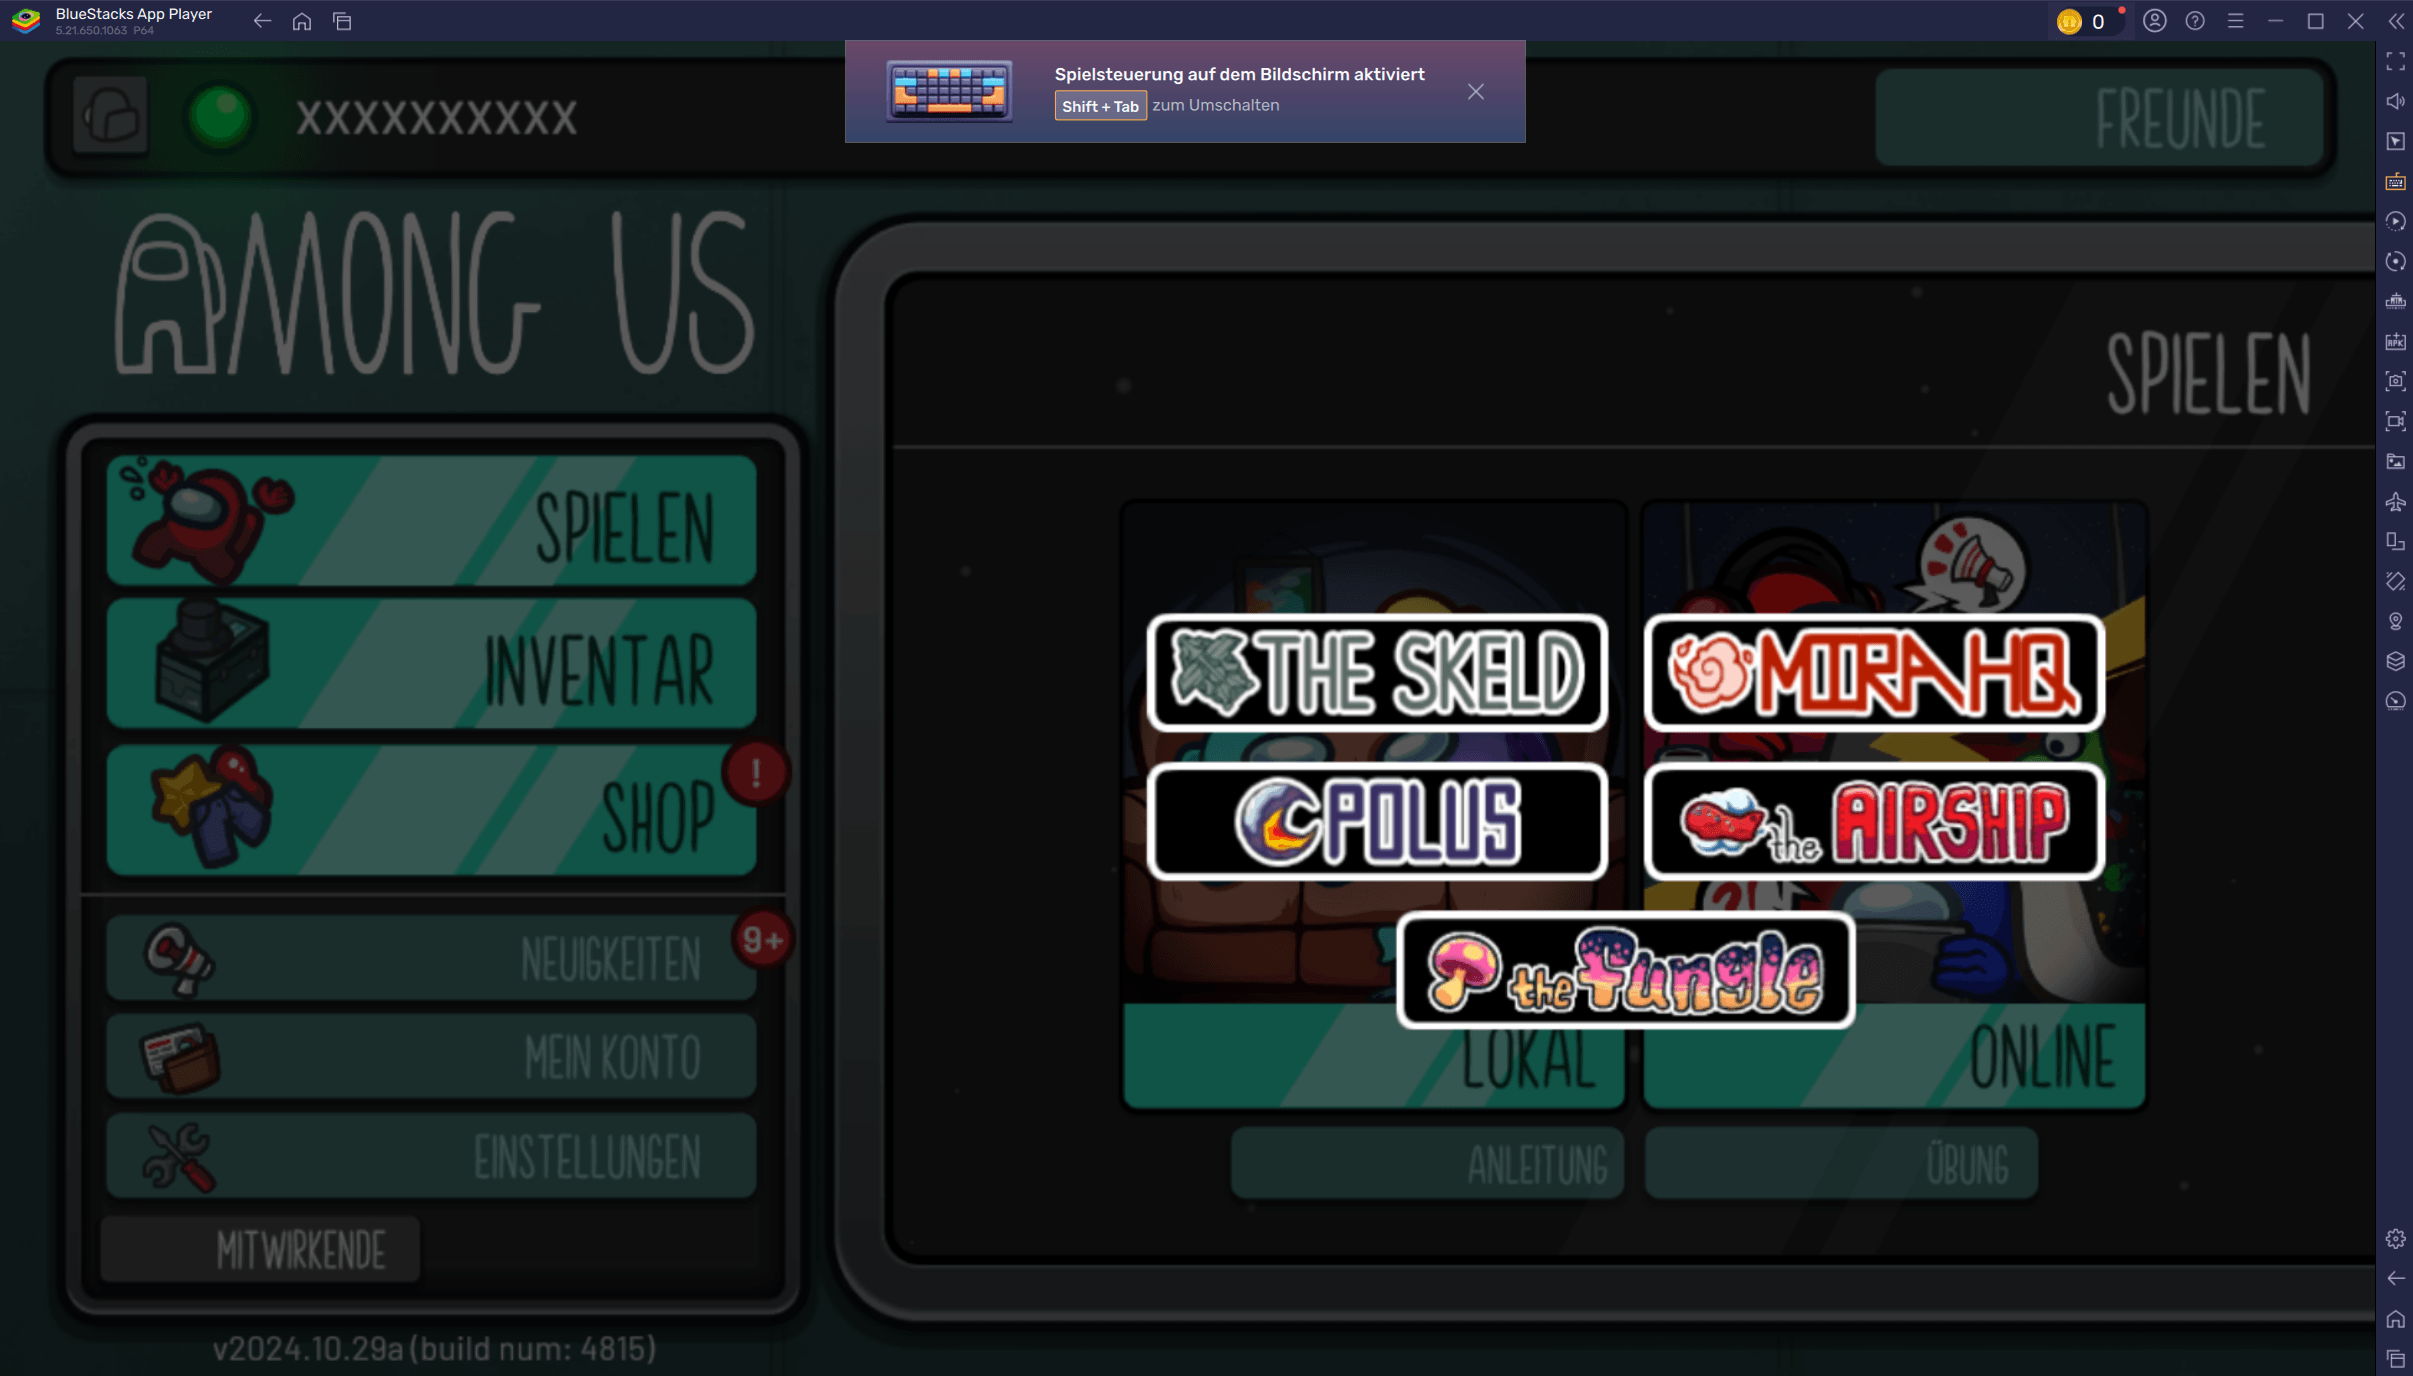Click the install APK icon in sidebar
Image resolution: width=2413 pixels, height=1376 pixels.
(x=2395, y=342)
